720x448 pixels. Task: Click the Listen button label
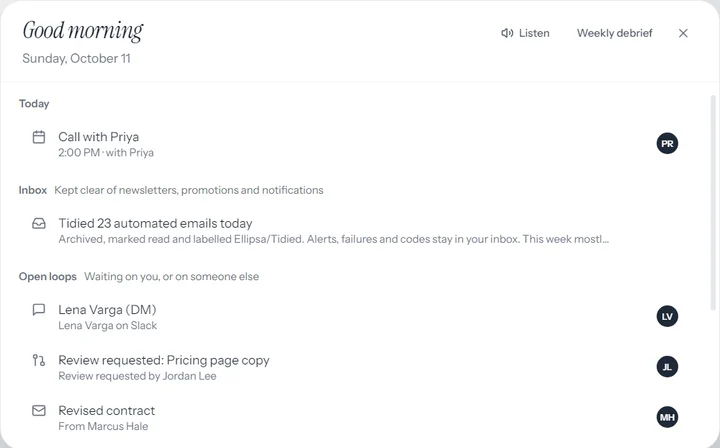(x=534, y=33)
